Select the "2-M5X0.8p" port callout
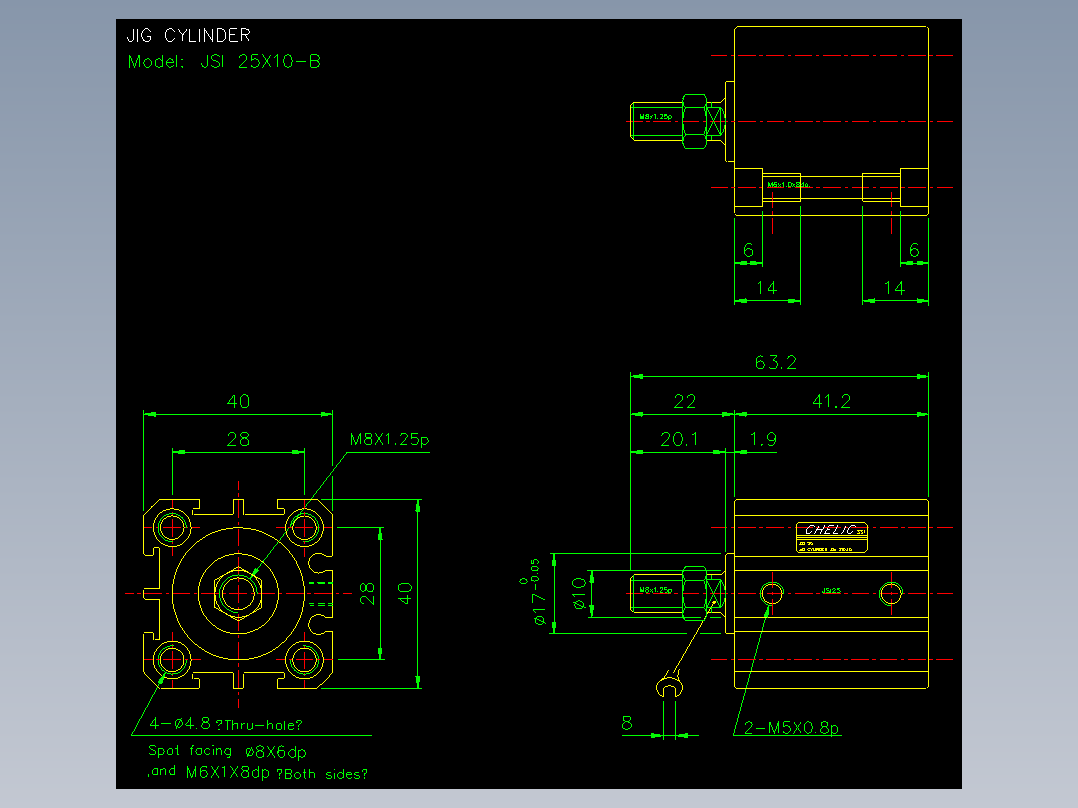Image resolution: width=1078 pixels, height=808 pixels. click(x=792, y=728)
